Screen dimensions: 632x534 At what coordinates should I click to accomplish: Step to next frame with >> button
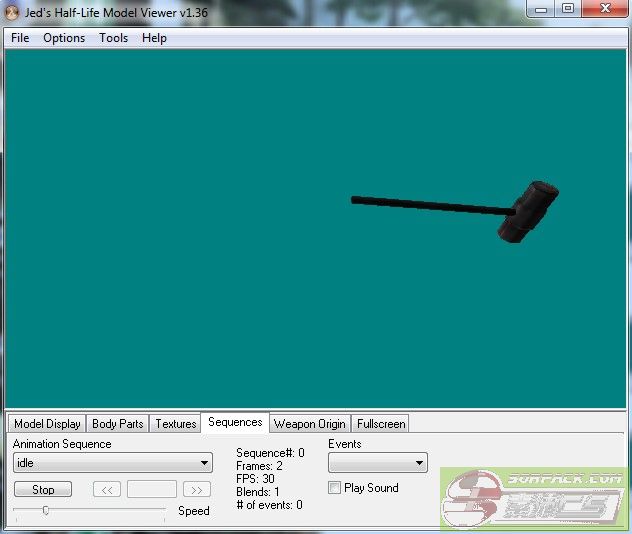coord(197,490)
